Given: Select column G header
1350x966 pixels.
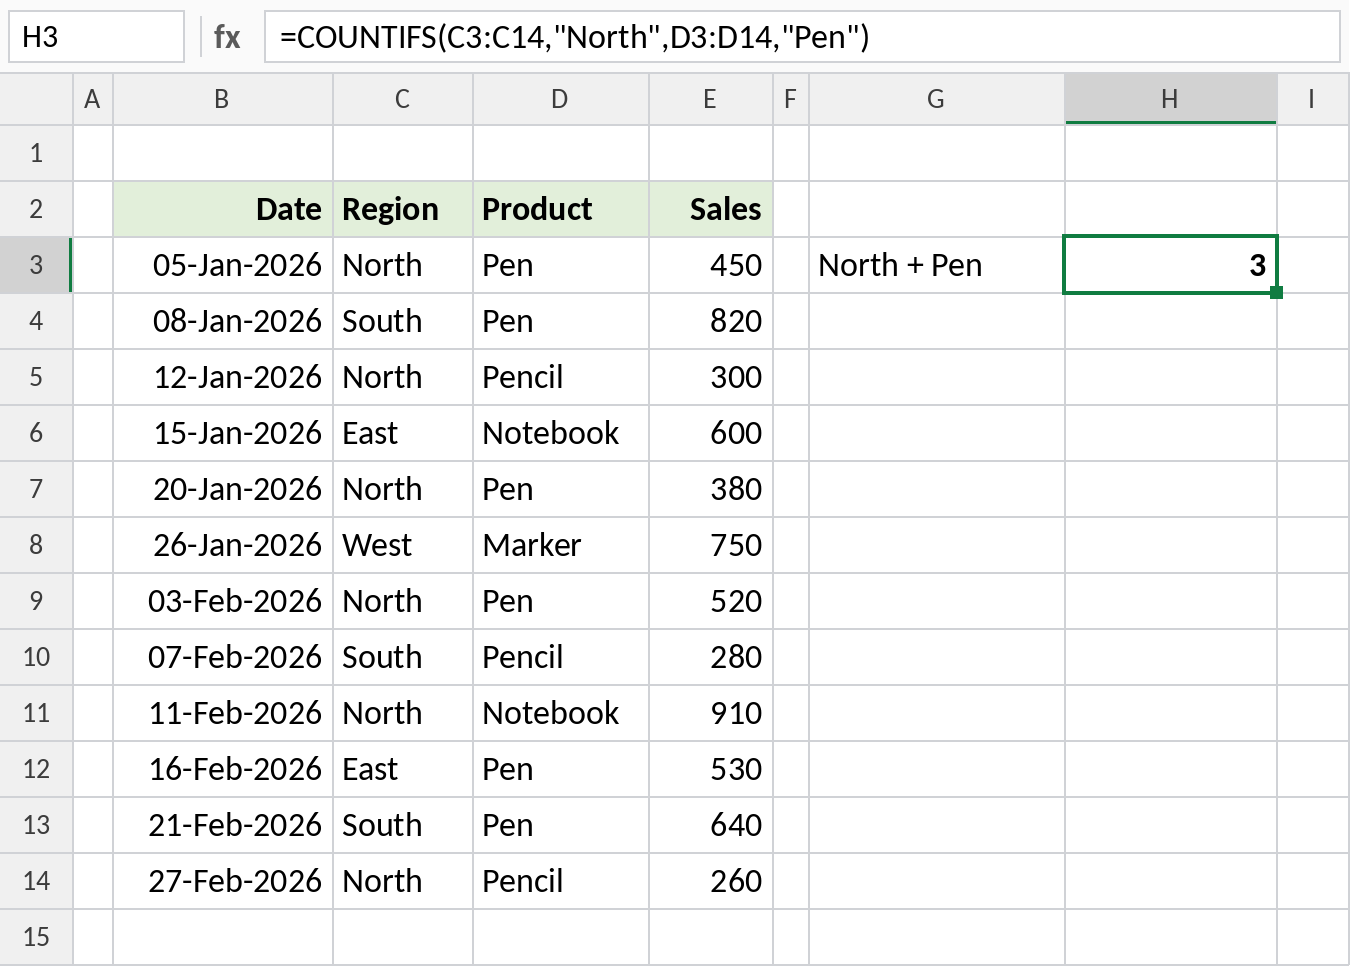Looking at the screenshot, I should point(936,99).
